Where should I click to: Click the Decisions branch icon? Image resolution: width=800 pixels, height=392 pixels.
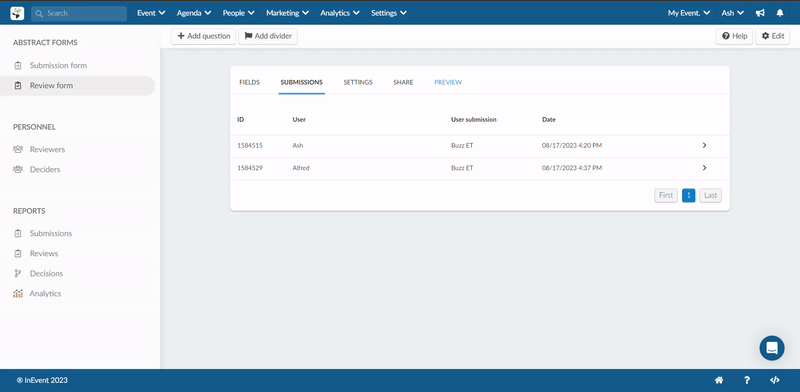pos(18,274)
